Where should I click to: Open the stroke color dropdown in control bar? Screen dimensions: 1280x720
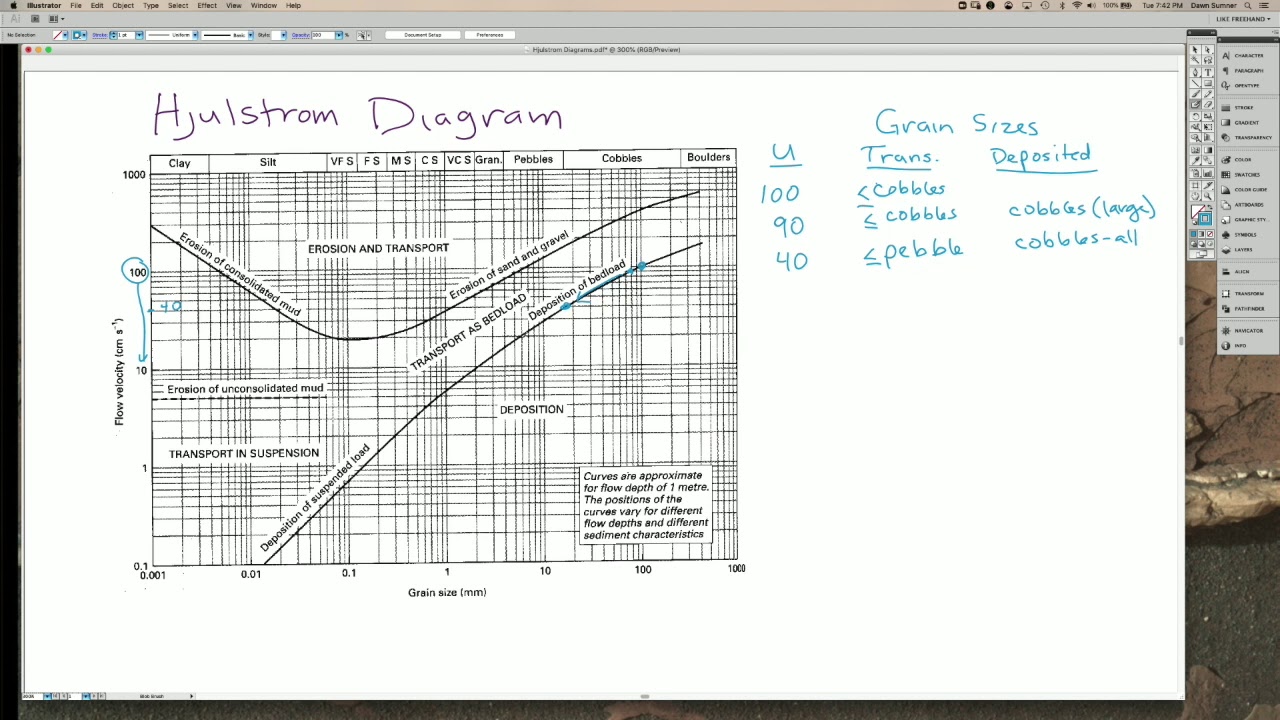pos(84,35)
